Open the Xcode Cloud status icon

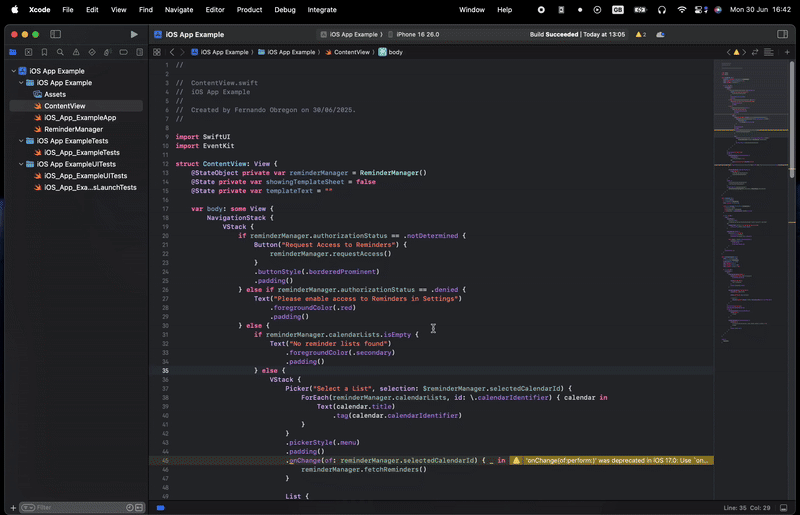point(660,34)
